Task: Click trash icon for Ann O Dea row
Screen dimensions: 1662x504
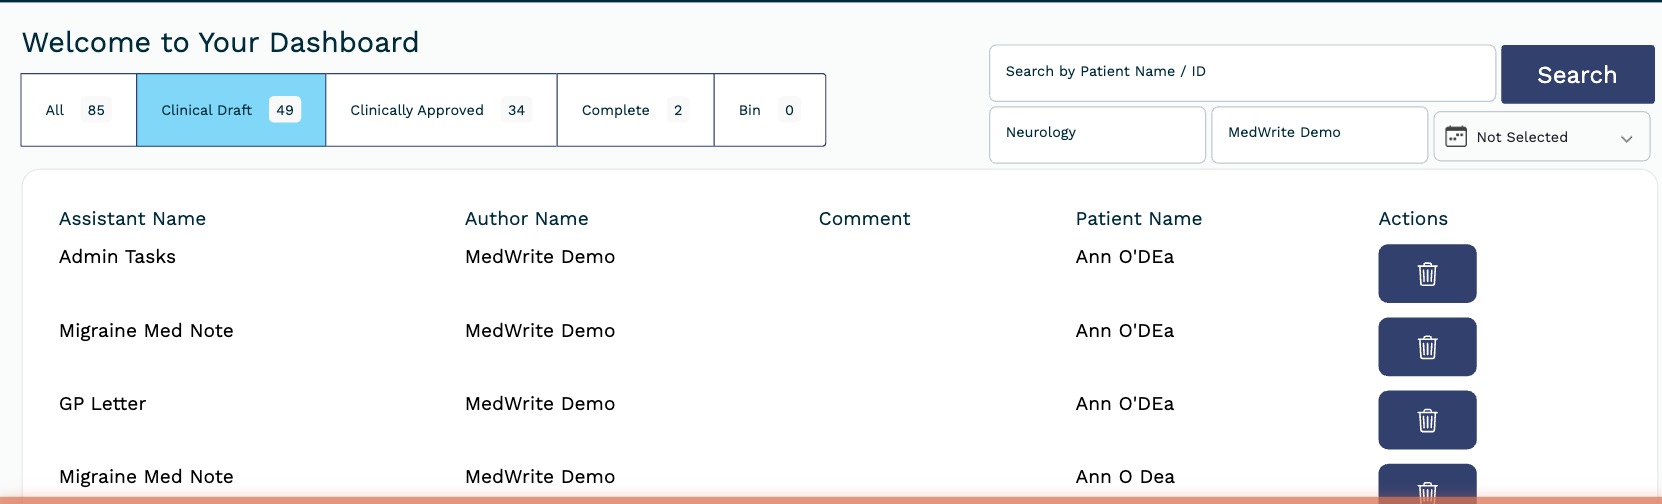Action: pyautogui.click(x=1427, y=487)
